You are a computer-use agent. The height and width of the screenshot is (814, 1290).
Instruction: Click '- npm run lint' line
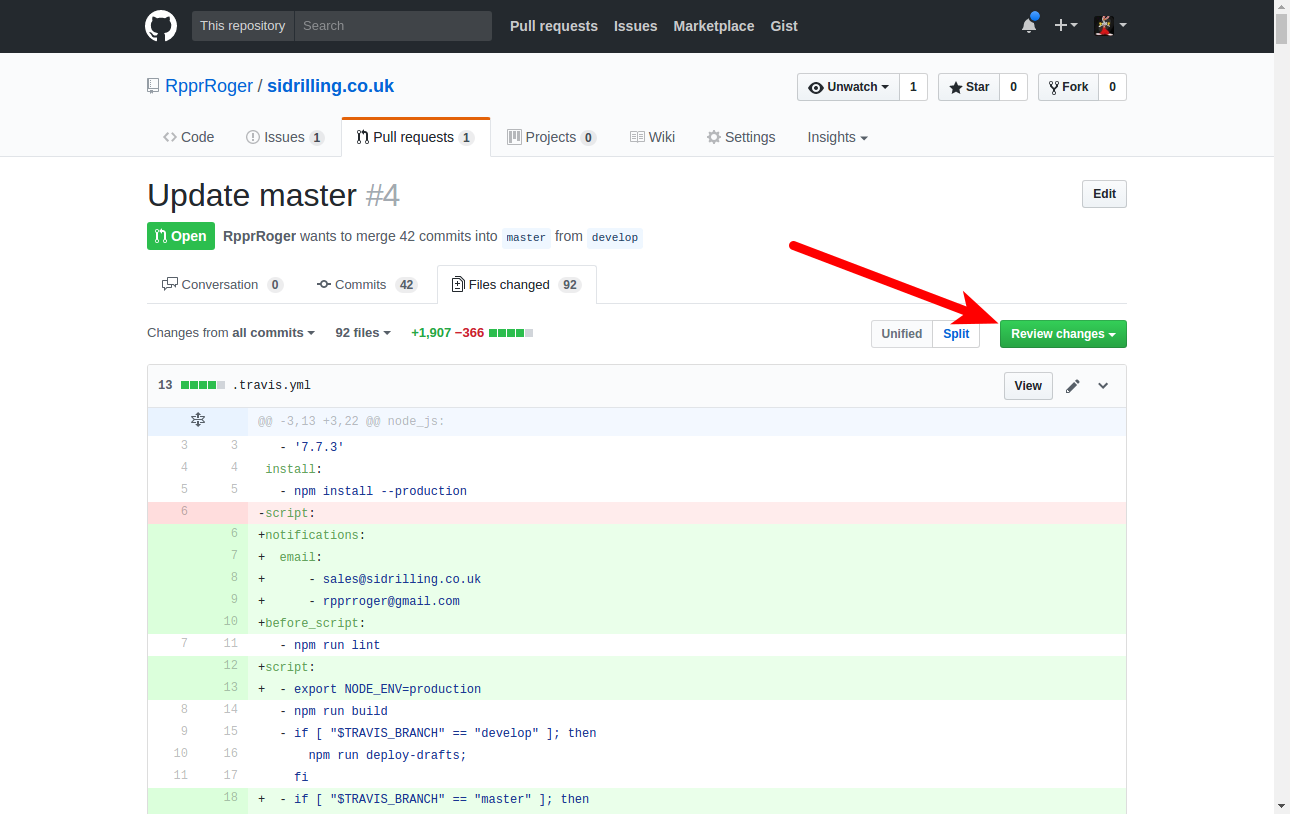pos(637,645)
